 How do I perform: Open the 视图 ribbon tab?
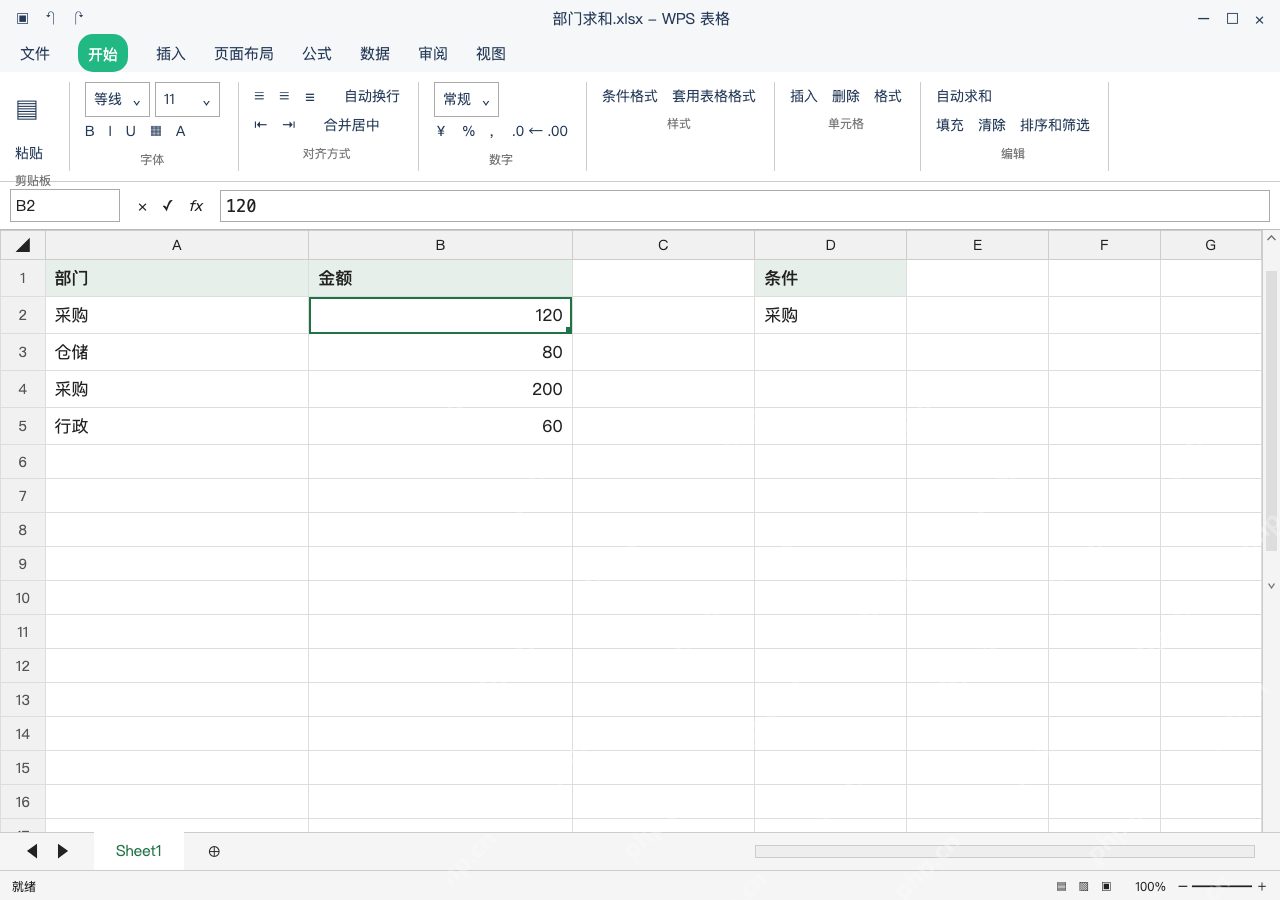491,54
